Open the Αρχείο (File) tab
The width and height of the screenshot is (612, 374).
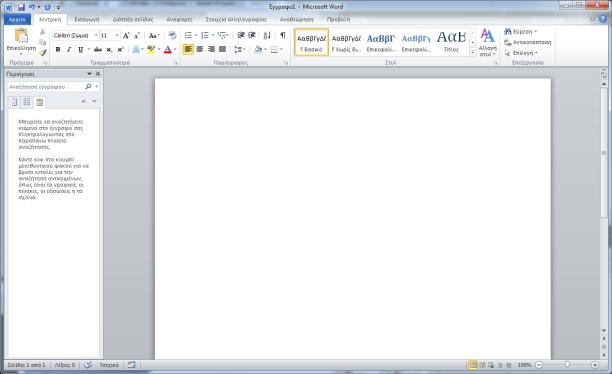pyautogui.click(x=17, y=19)
